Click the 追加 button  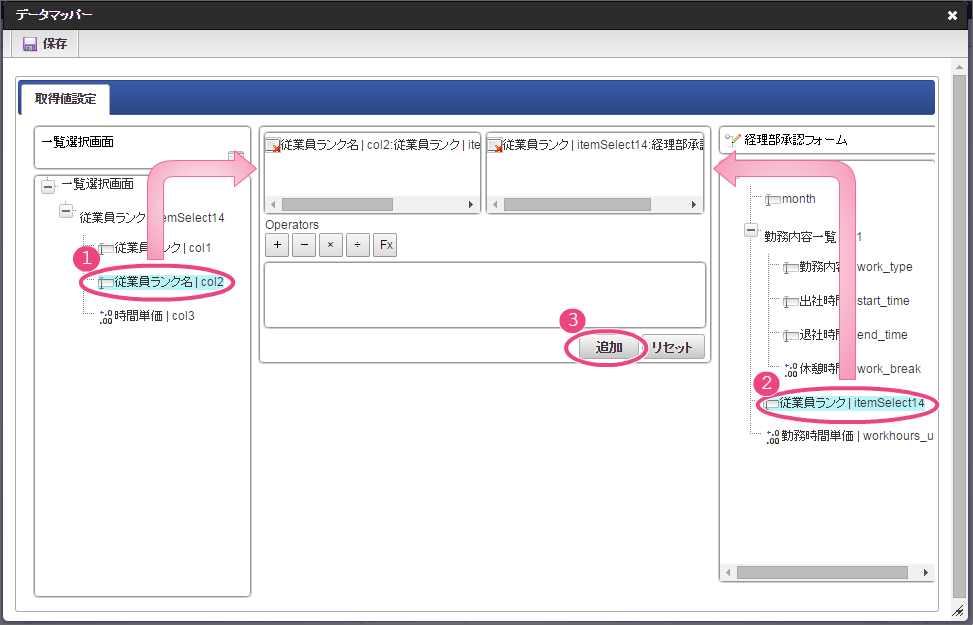(609, 347)
